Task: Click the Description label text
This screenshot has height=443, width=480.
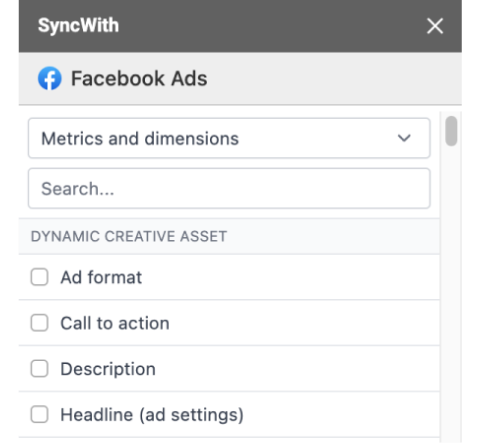Action: point(108,369)
